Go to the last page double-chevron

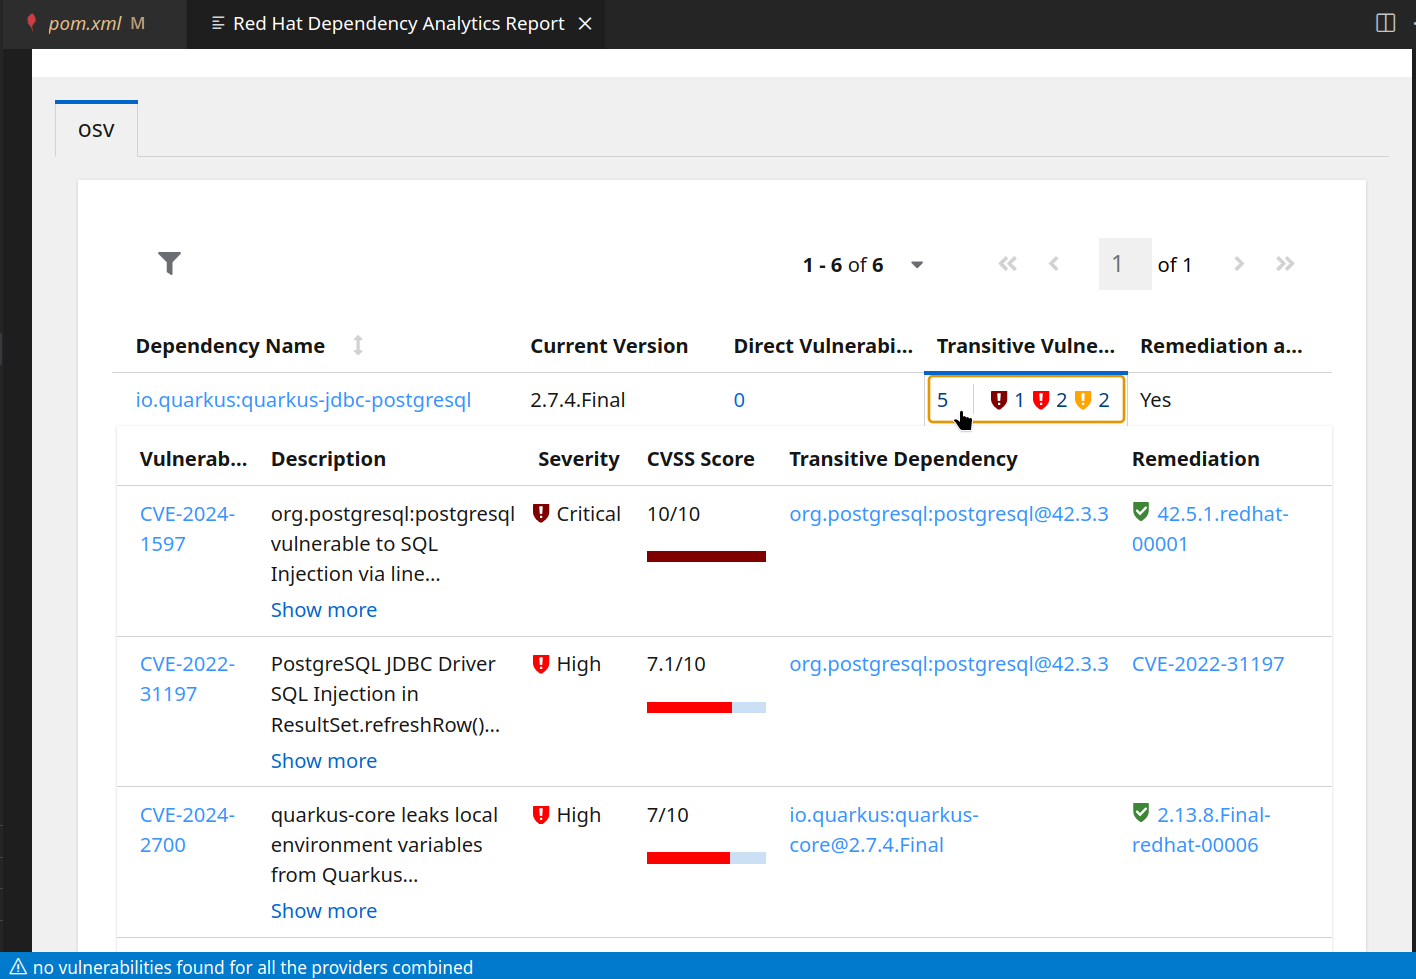1285,264
